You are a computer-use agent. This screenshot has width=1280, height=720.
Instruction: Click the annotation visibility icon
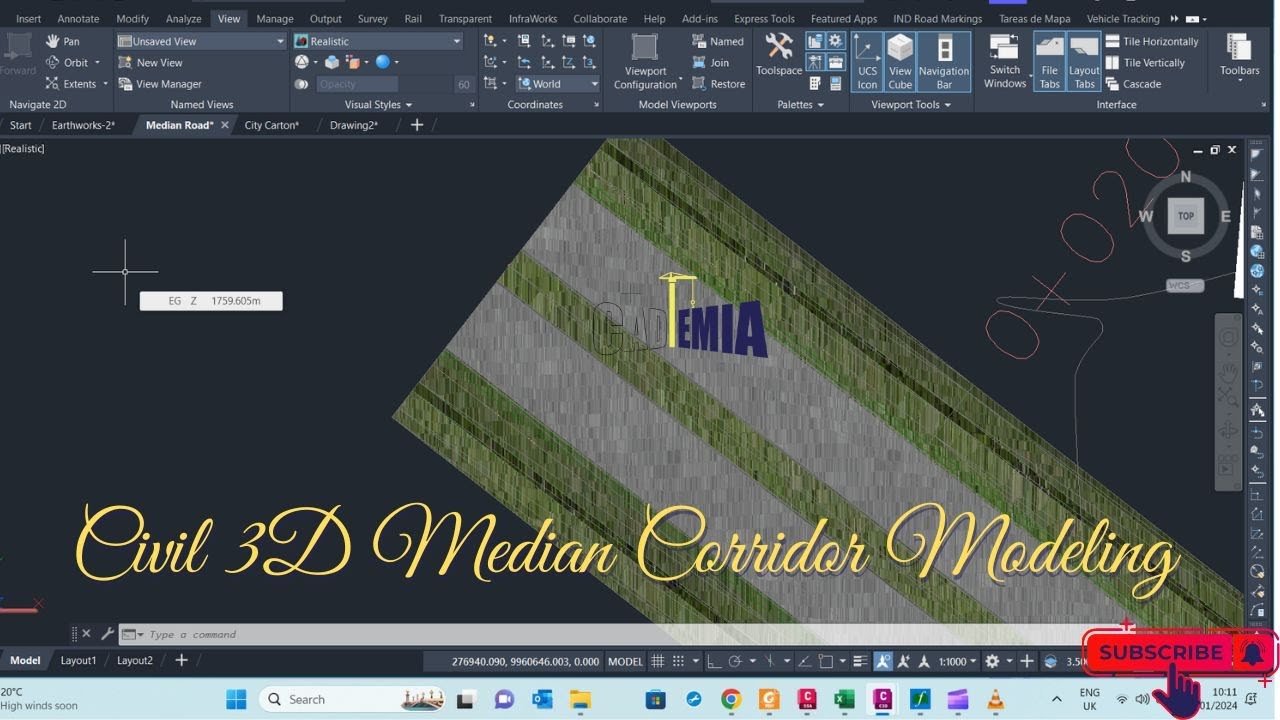coord(883,661)
